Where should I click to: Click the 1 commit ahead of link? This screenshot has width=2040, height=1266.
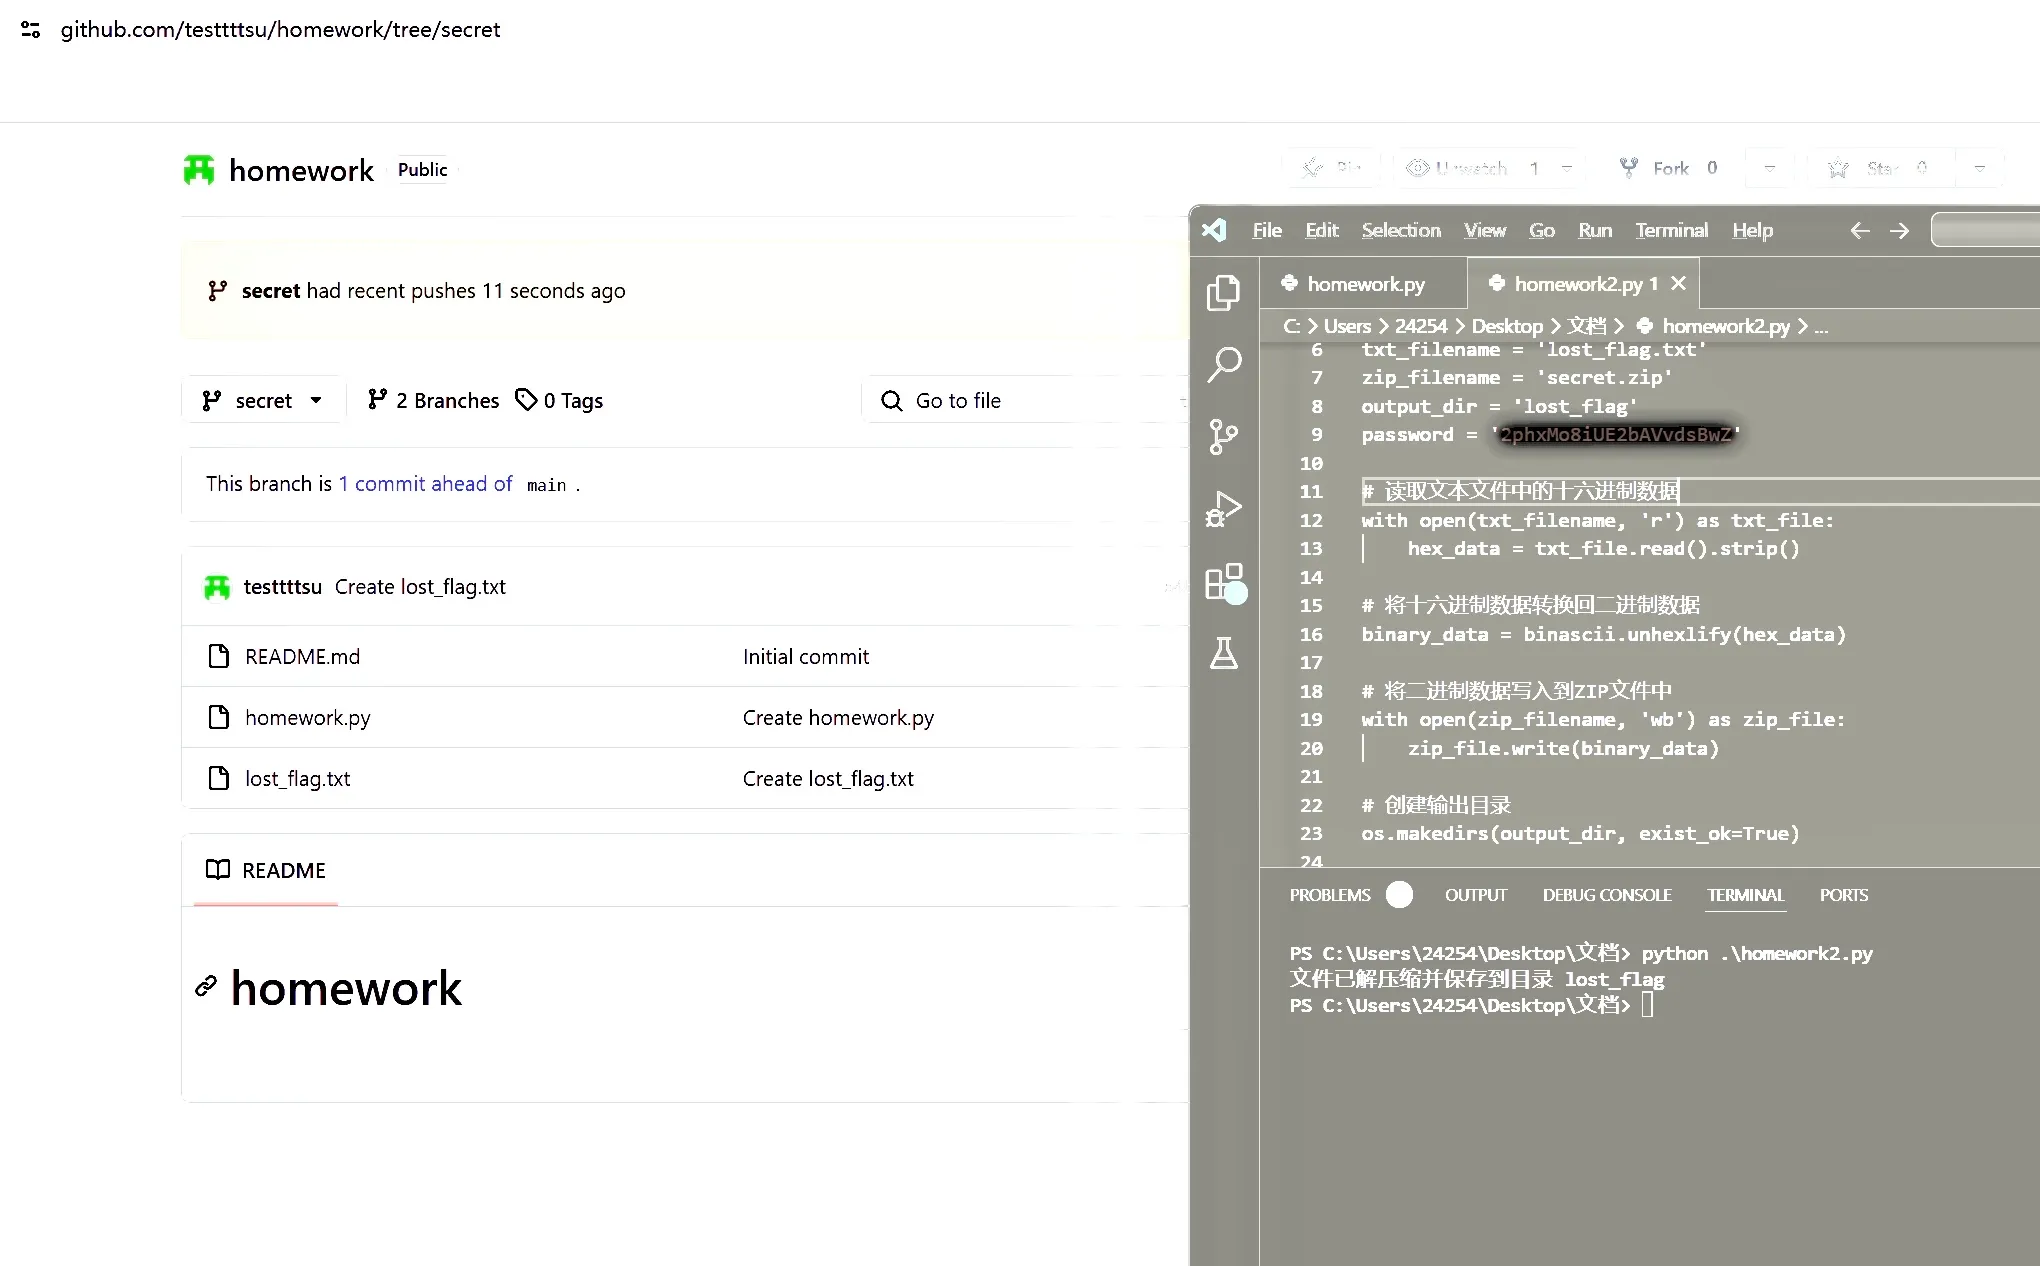426,484
